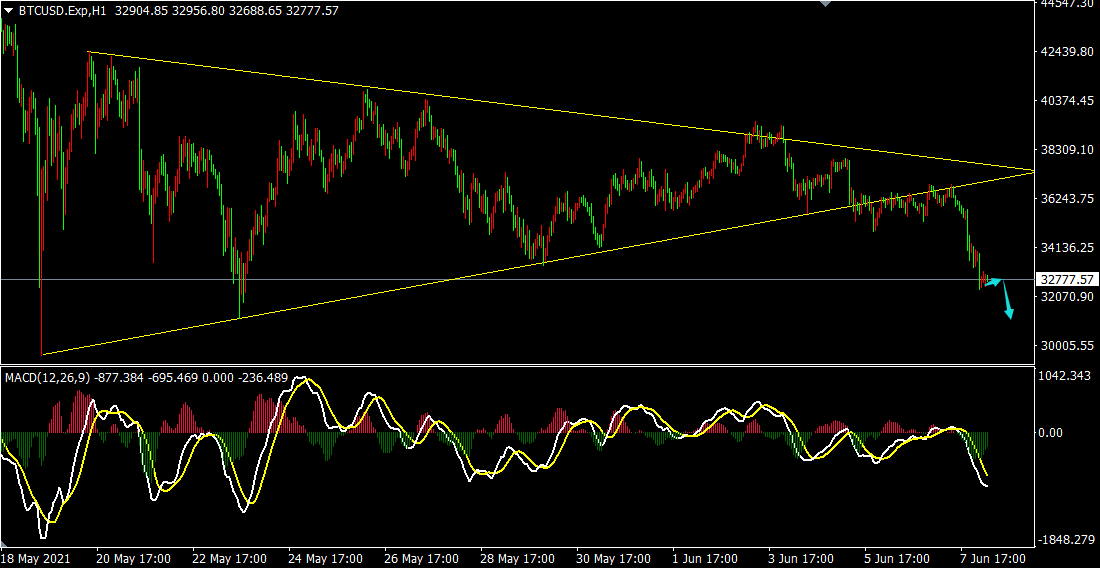
Task: Click the 36243.75 price scale label
Action: click(x=1066, y=199)
